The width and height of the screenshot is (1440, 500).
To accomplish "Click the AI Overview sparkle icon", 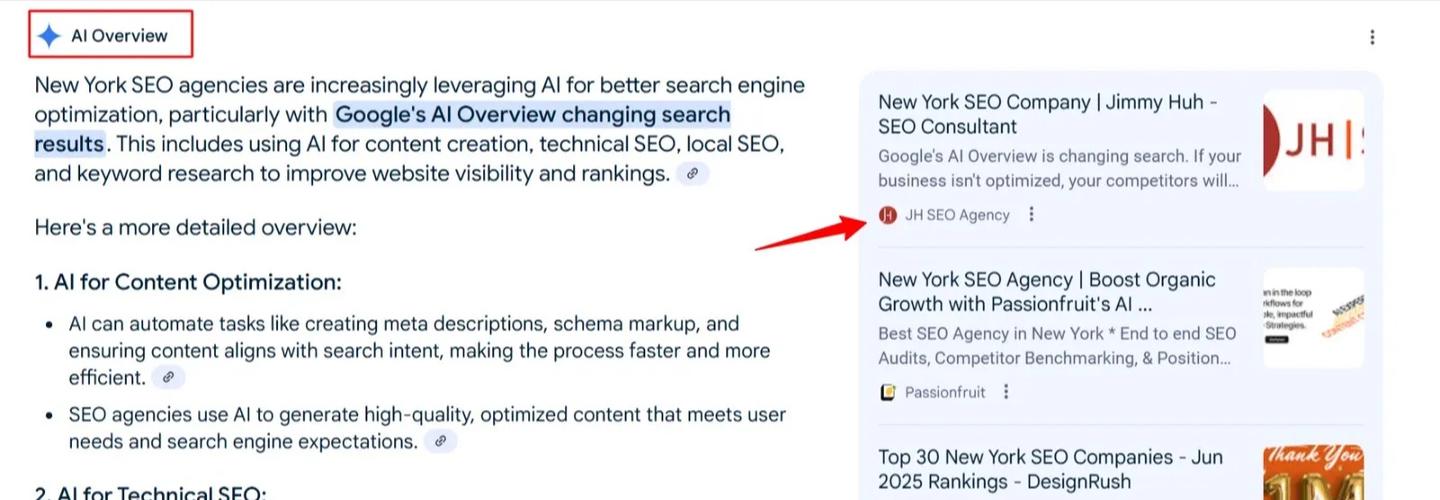I will click(49, 36).
